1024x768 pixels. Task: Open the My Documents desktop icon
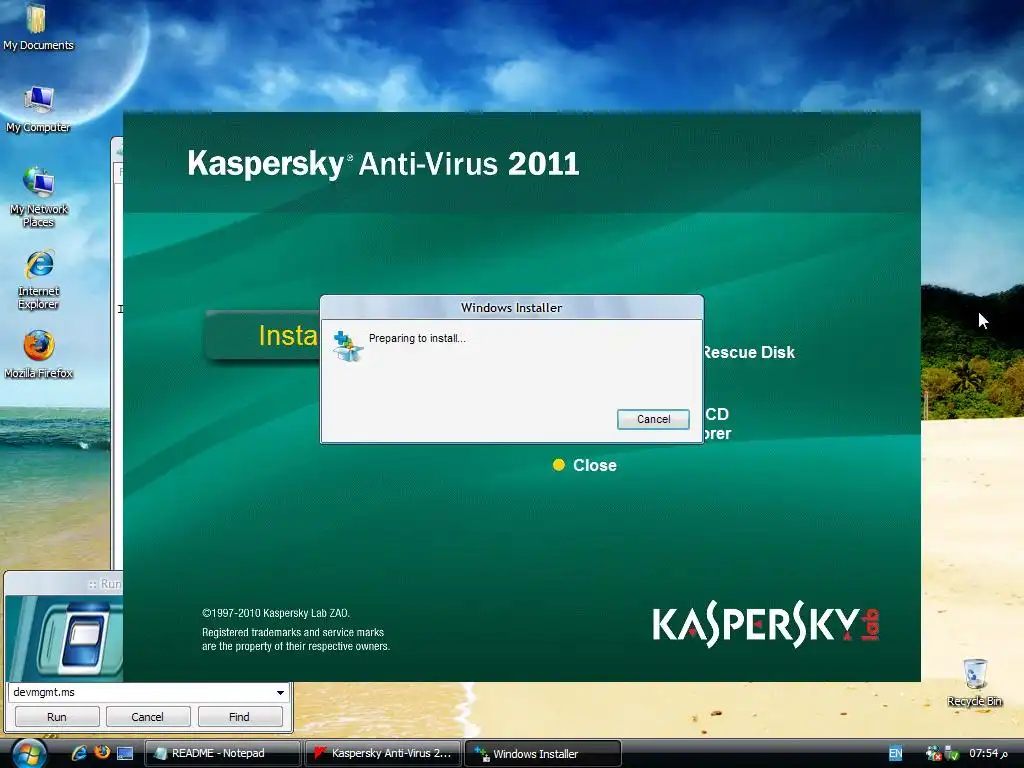(x=38, y=27)
